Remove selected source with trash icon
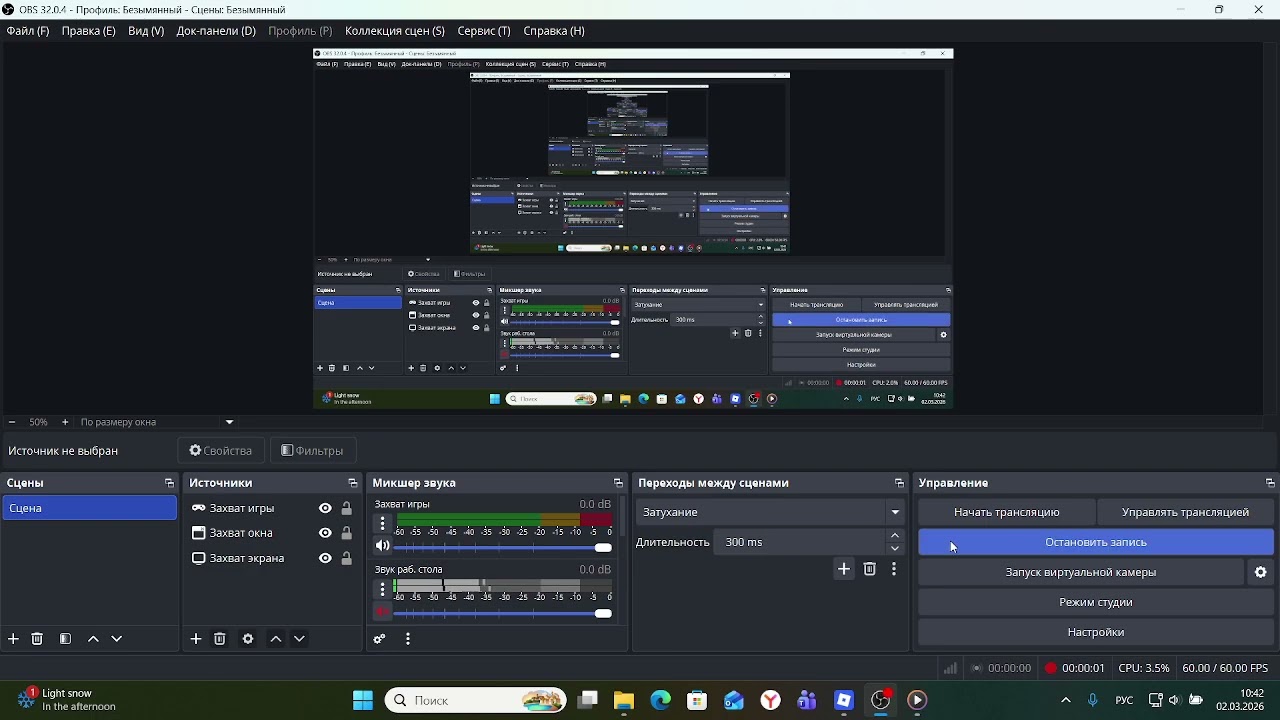This screenshot has width=1280, height=720. (220, 639)
